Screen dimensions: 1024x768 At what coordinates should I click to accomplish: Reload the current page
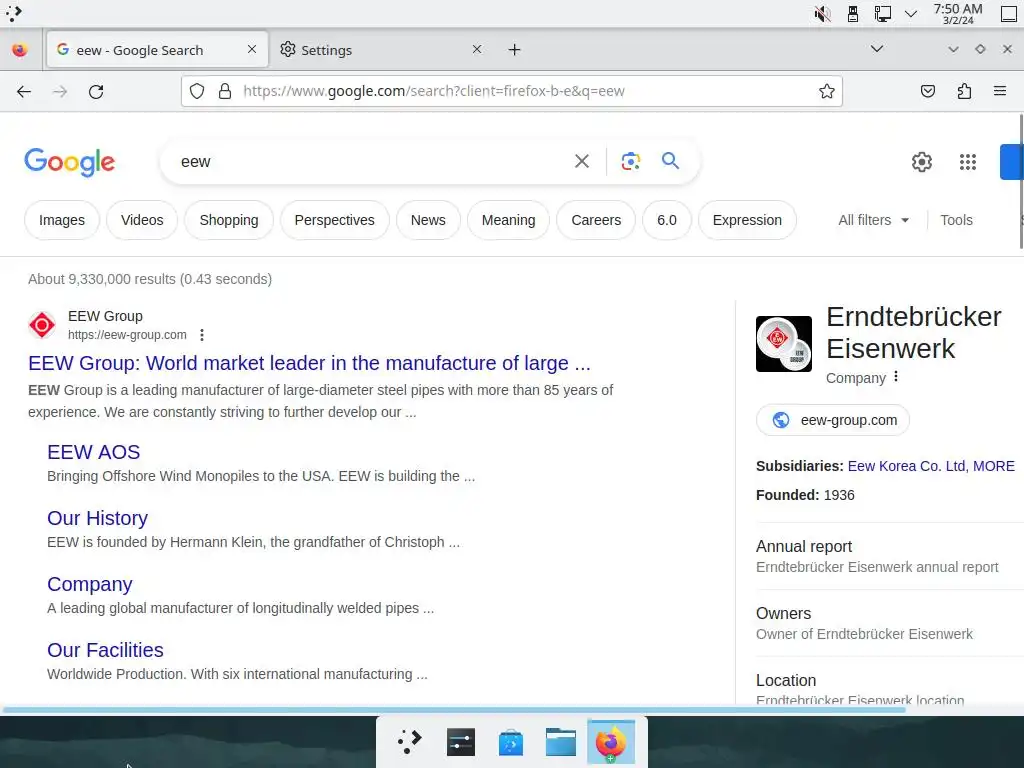click(96, 91)
